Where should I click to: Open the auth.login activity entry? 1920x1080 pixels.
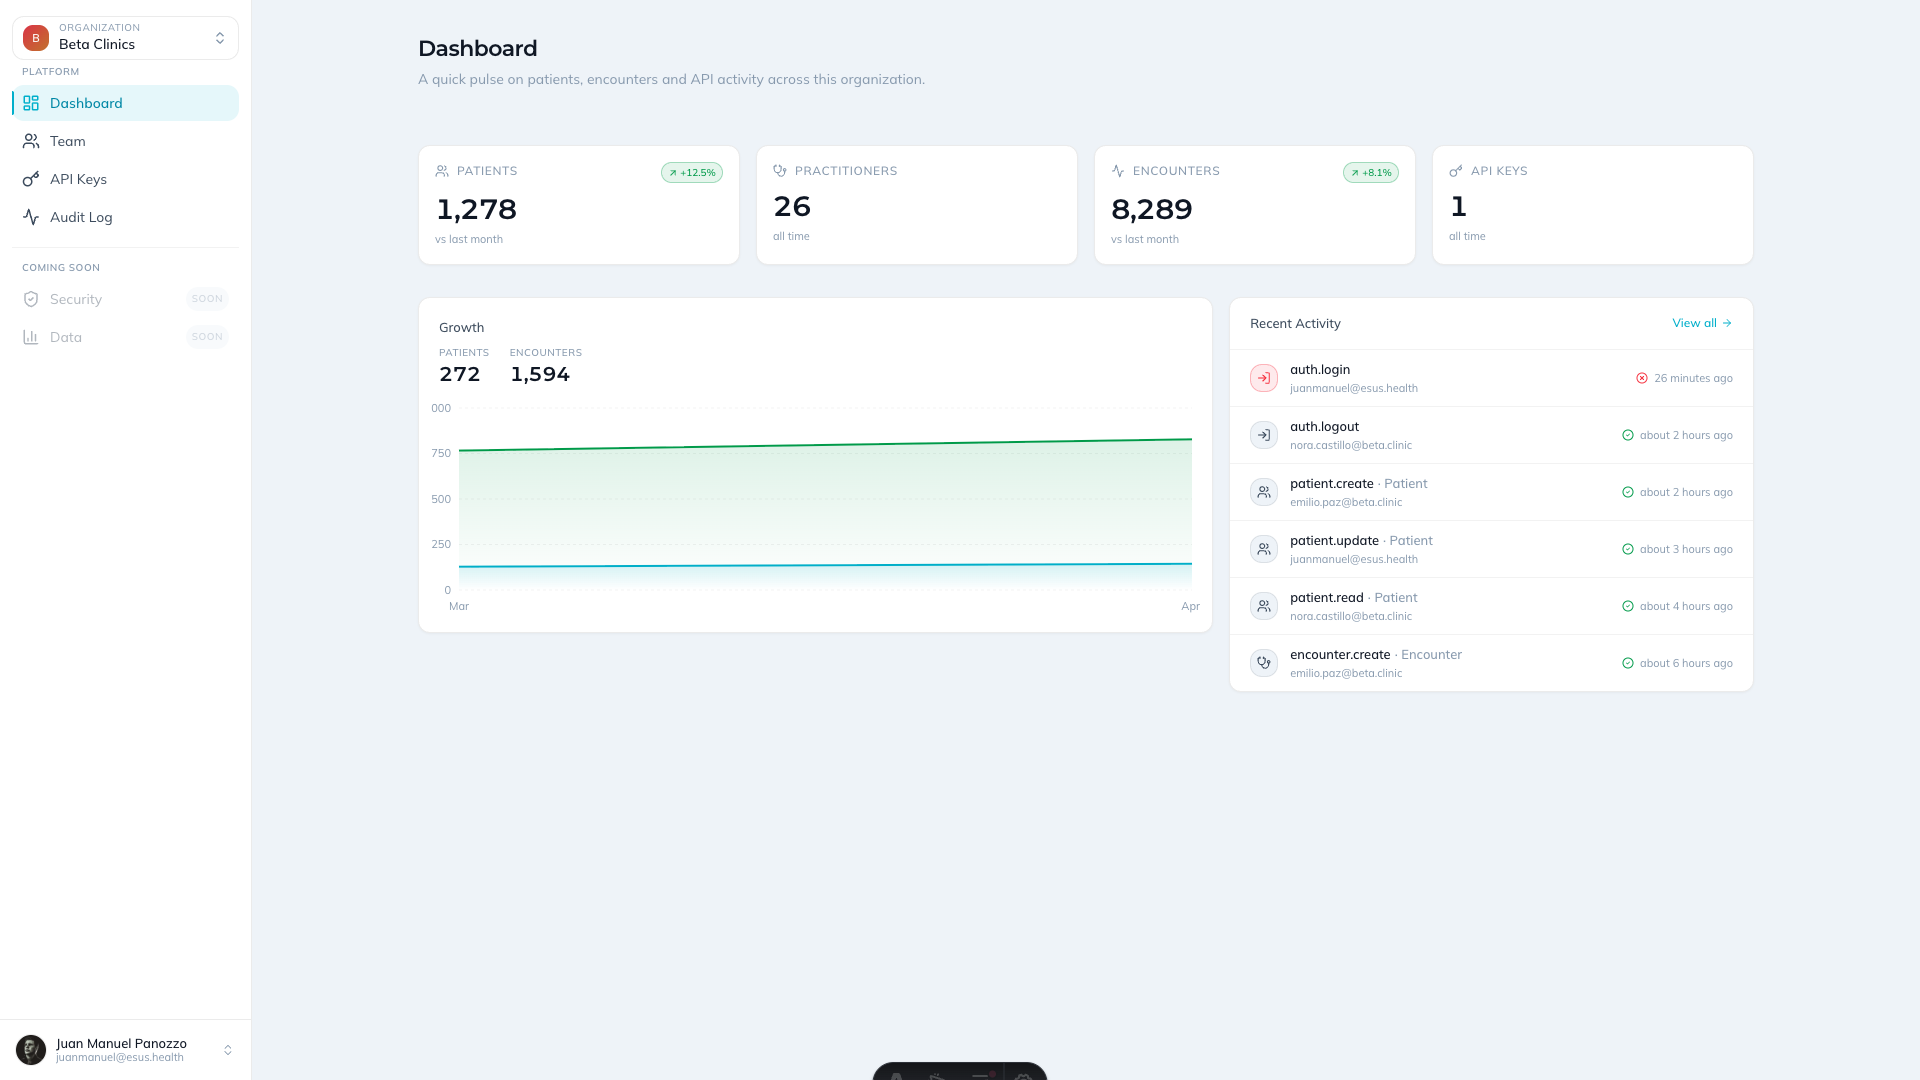(x=1491, y=378)
